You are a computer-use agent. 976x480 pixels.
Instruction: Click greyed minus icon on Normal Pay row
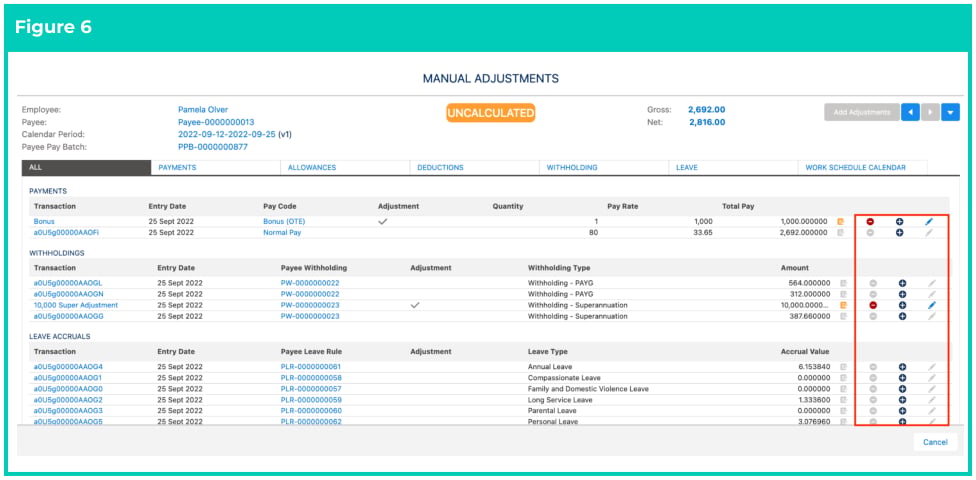pyautogui.click(x=870, y=233)
